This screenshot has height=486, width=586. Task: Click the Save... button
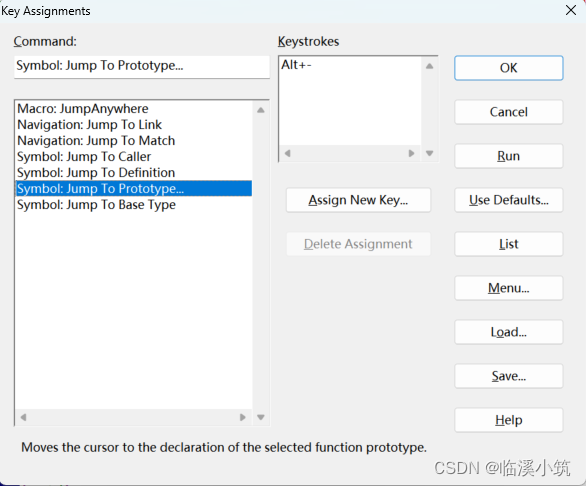(x=508, y=376)
